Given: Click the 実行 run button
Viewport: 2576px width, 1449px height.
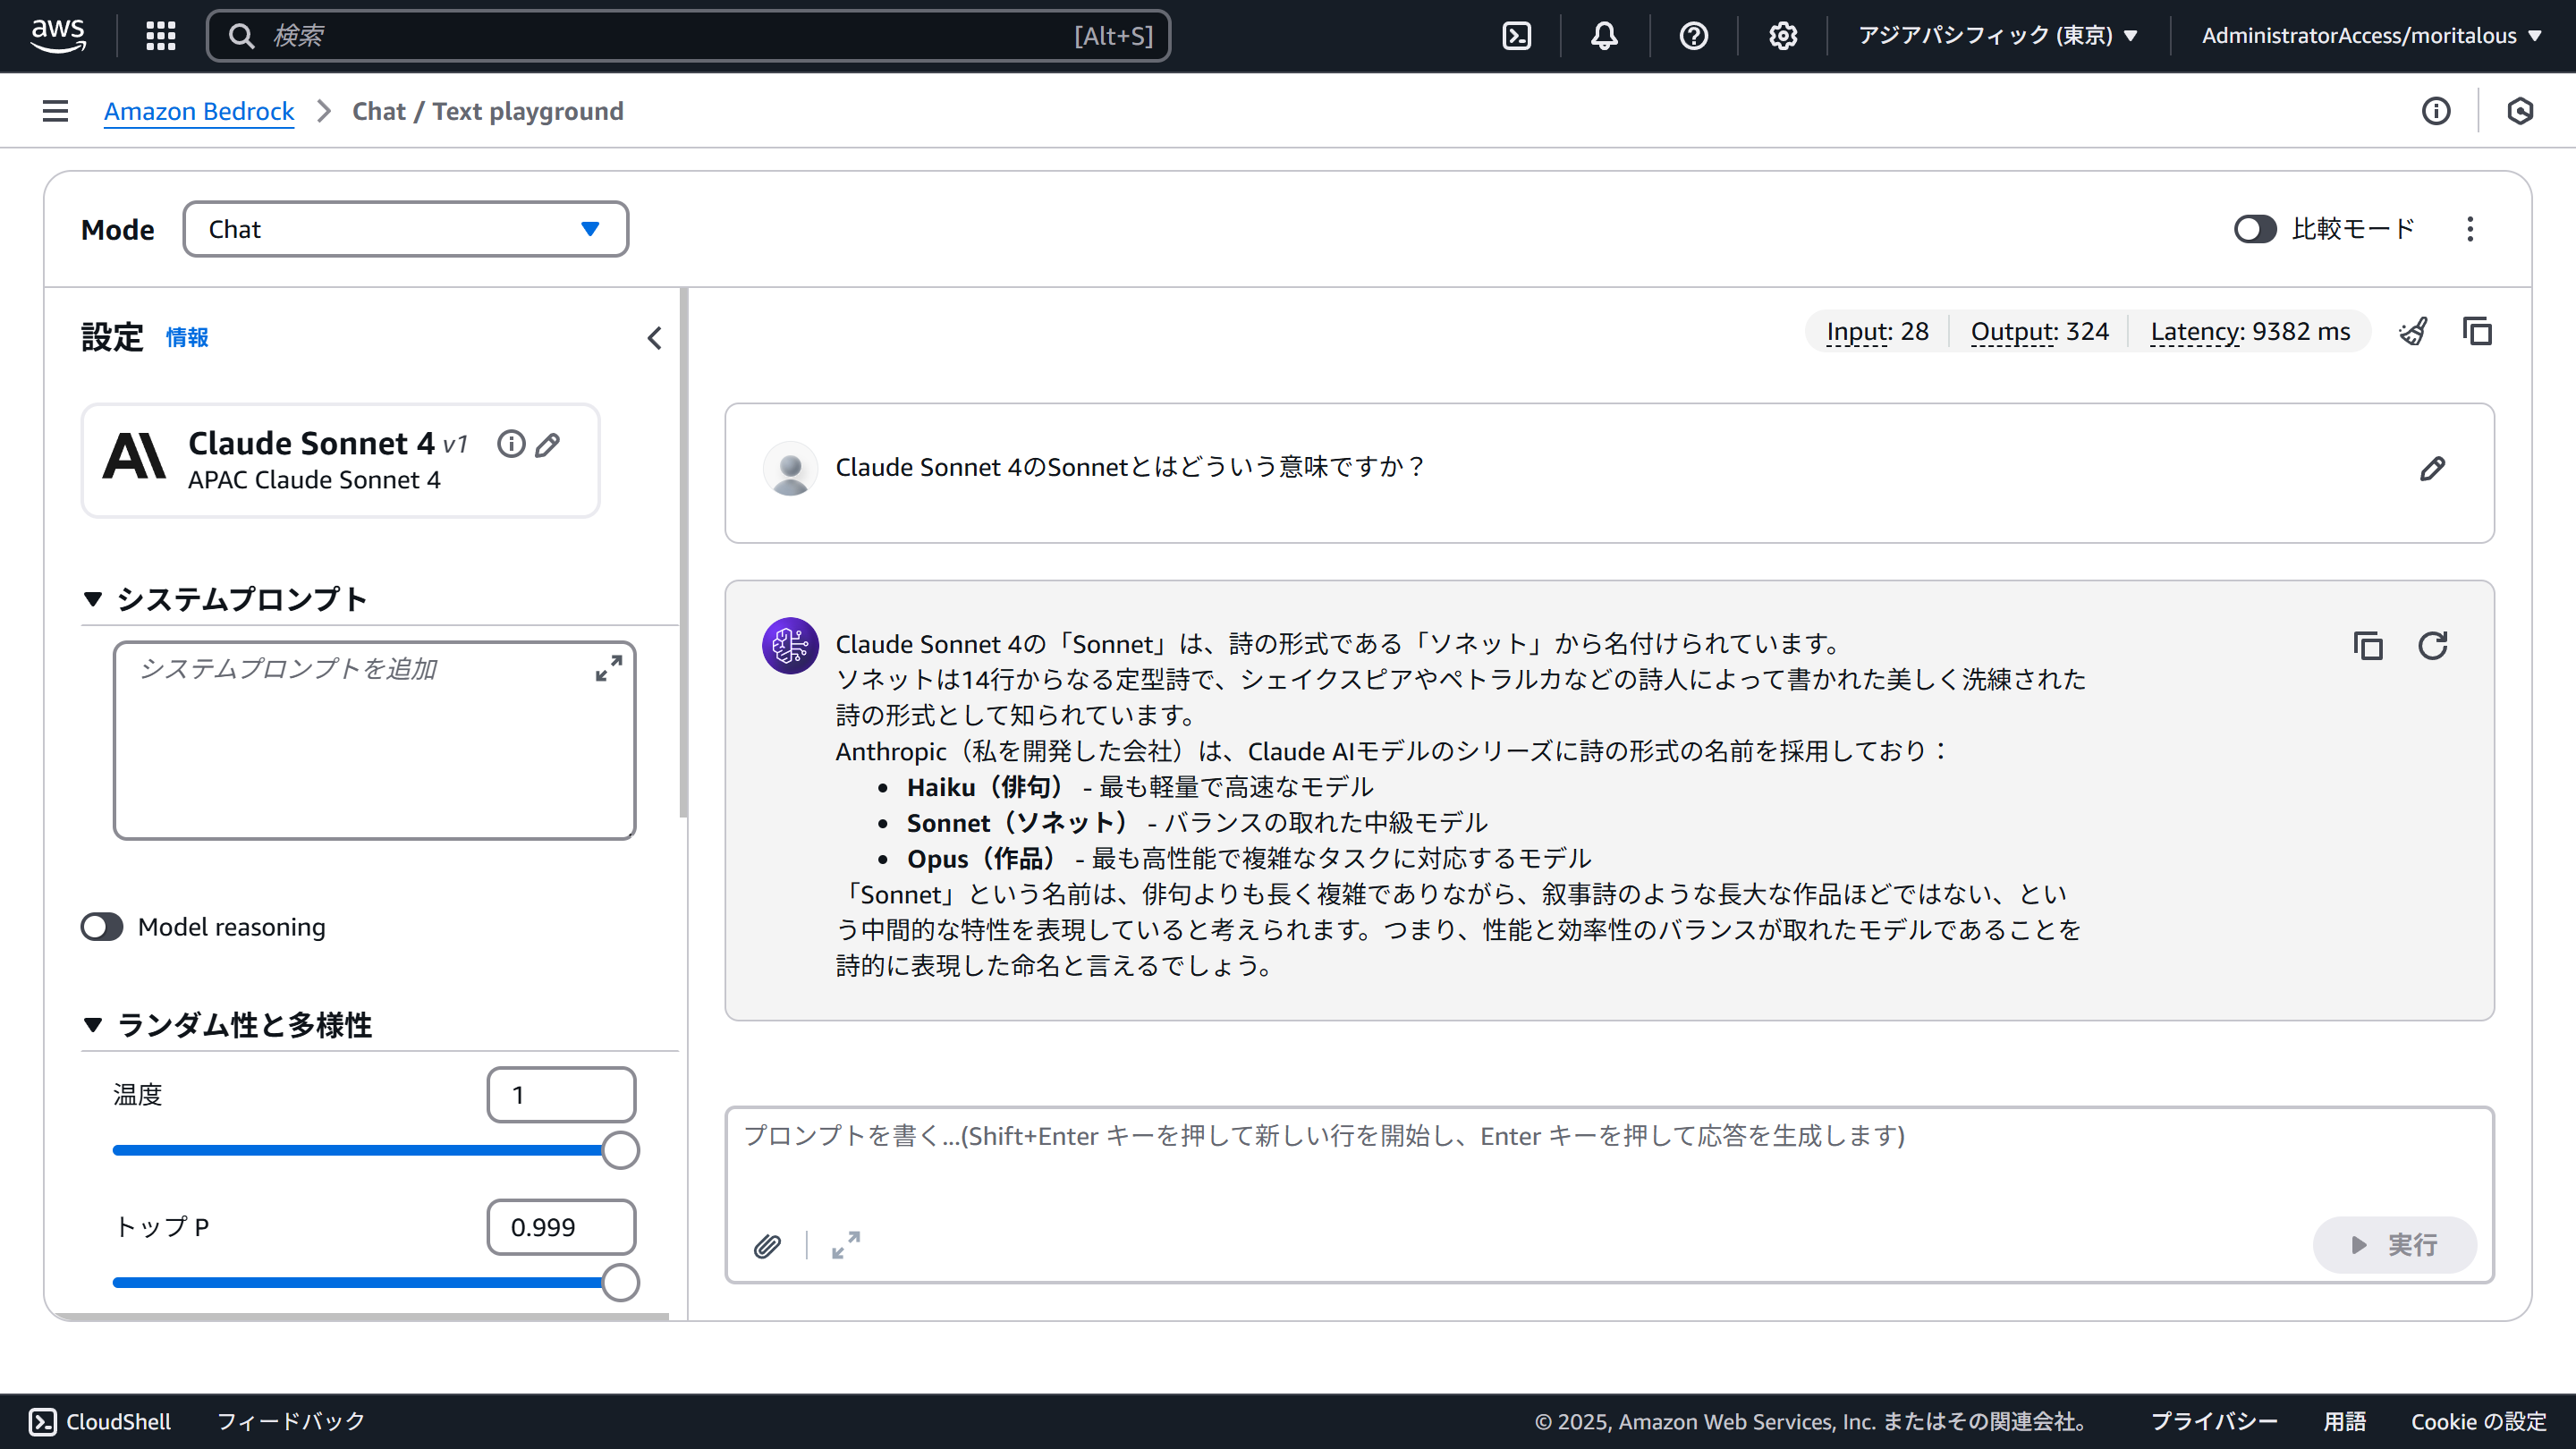Looking at the screenshot, I should coord(2395,1245).
